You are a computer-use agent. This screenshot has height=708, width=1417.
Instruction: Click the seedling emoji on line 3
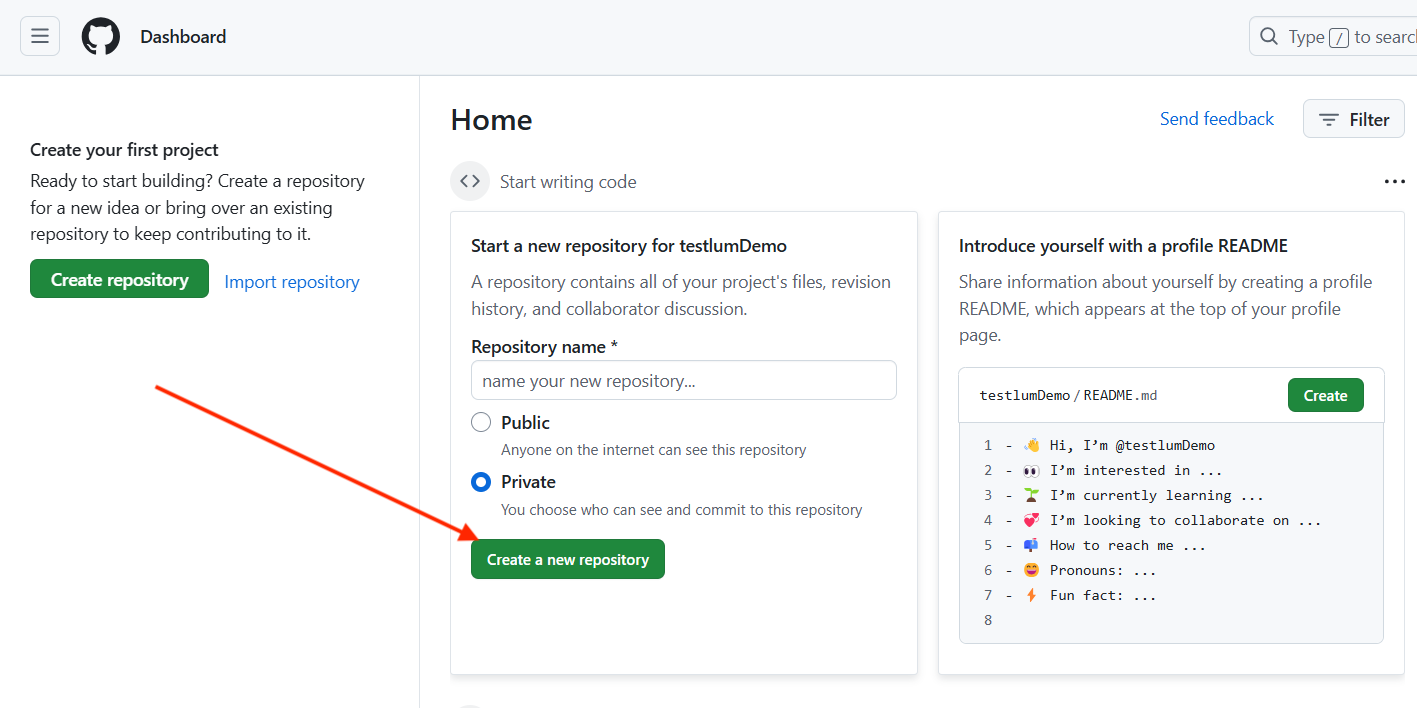point(1032,495)
